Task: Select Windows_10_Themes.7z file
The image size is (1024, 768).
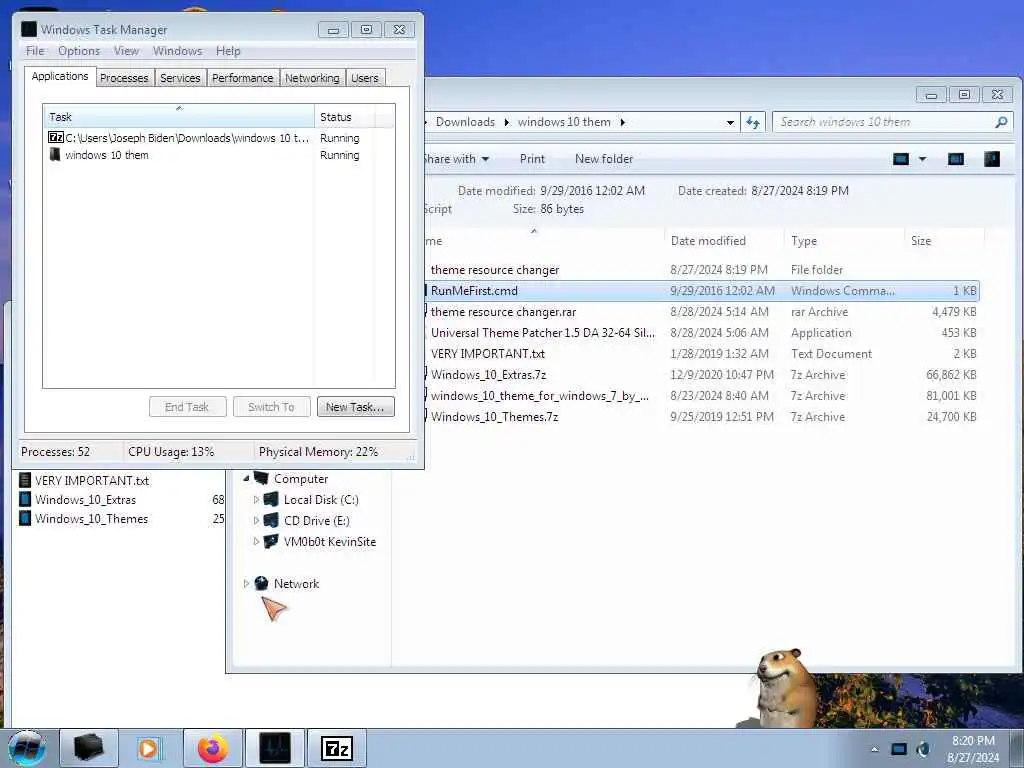Action: point(702,416)
